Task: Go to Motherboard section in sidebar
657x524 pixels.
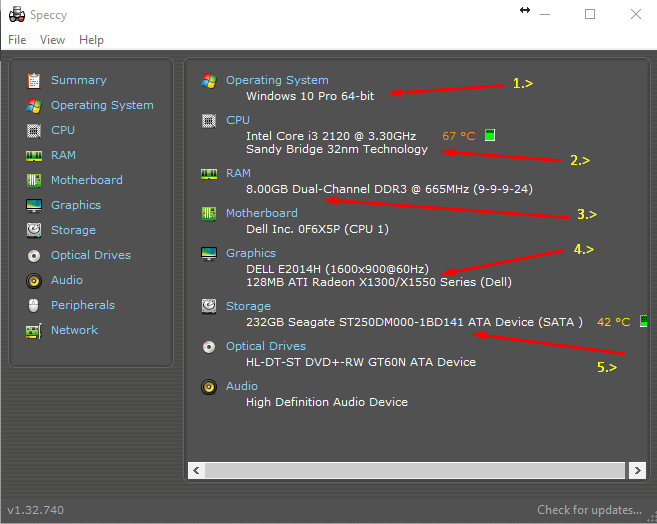Action: coord(87,180)
